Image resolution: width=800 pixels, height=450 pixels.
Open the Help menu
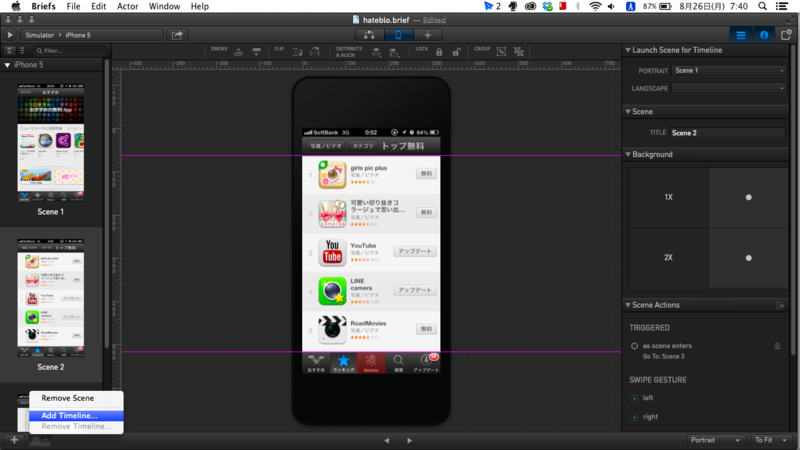click(x=199, y=6)
